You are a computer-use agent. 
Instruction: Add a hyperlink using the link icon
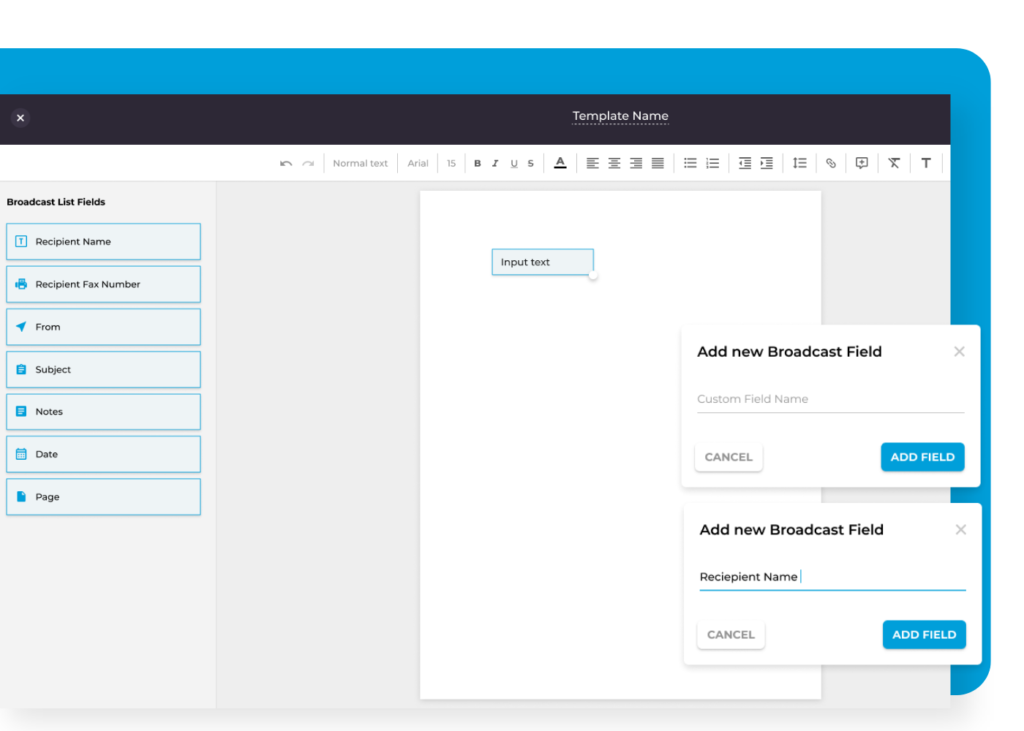[831, 162]
